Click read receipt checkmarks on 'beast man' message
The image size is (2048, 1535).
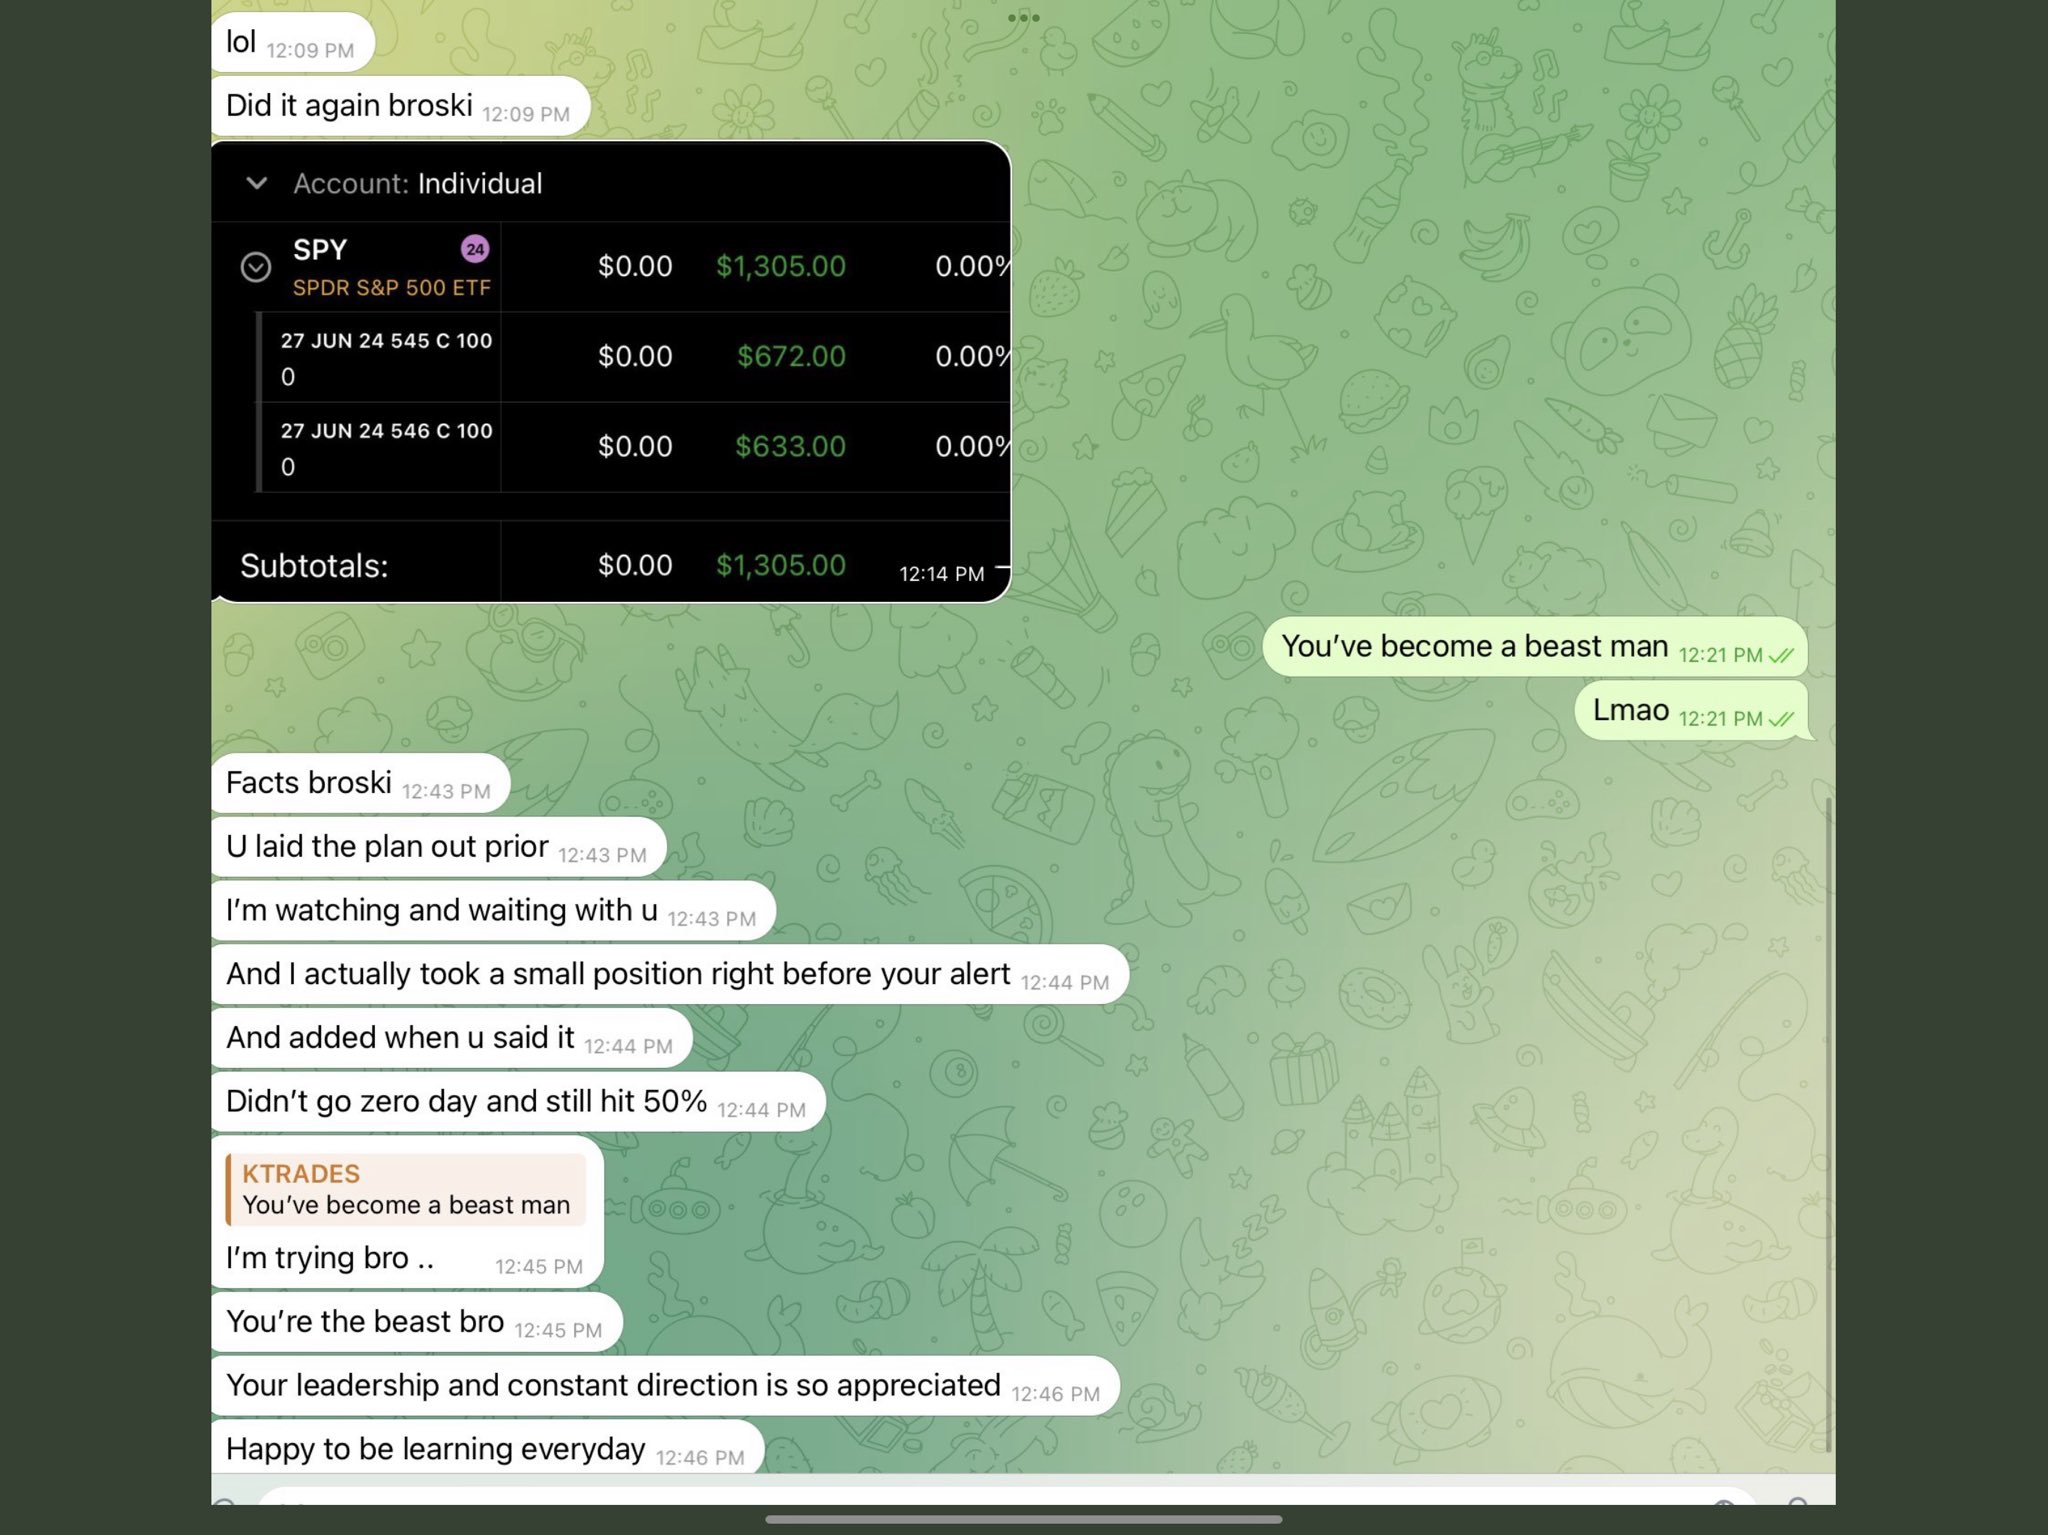1781,655
